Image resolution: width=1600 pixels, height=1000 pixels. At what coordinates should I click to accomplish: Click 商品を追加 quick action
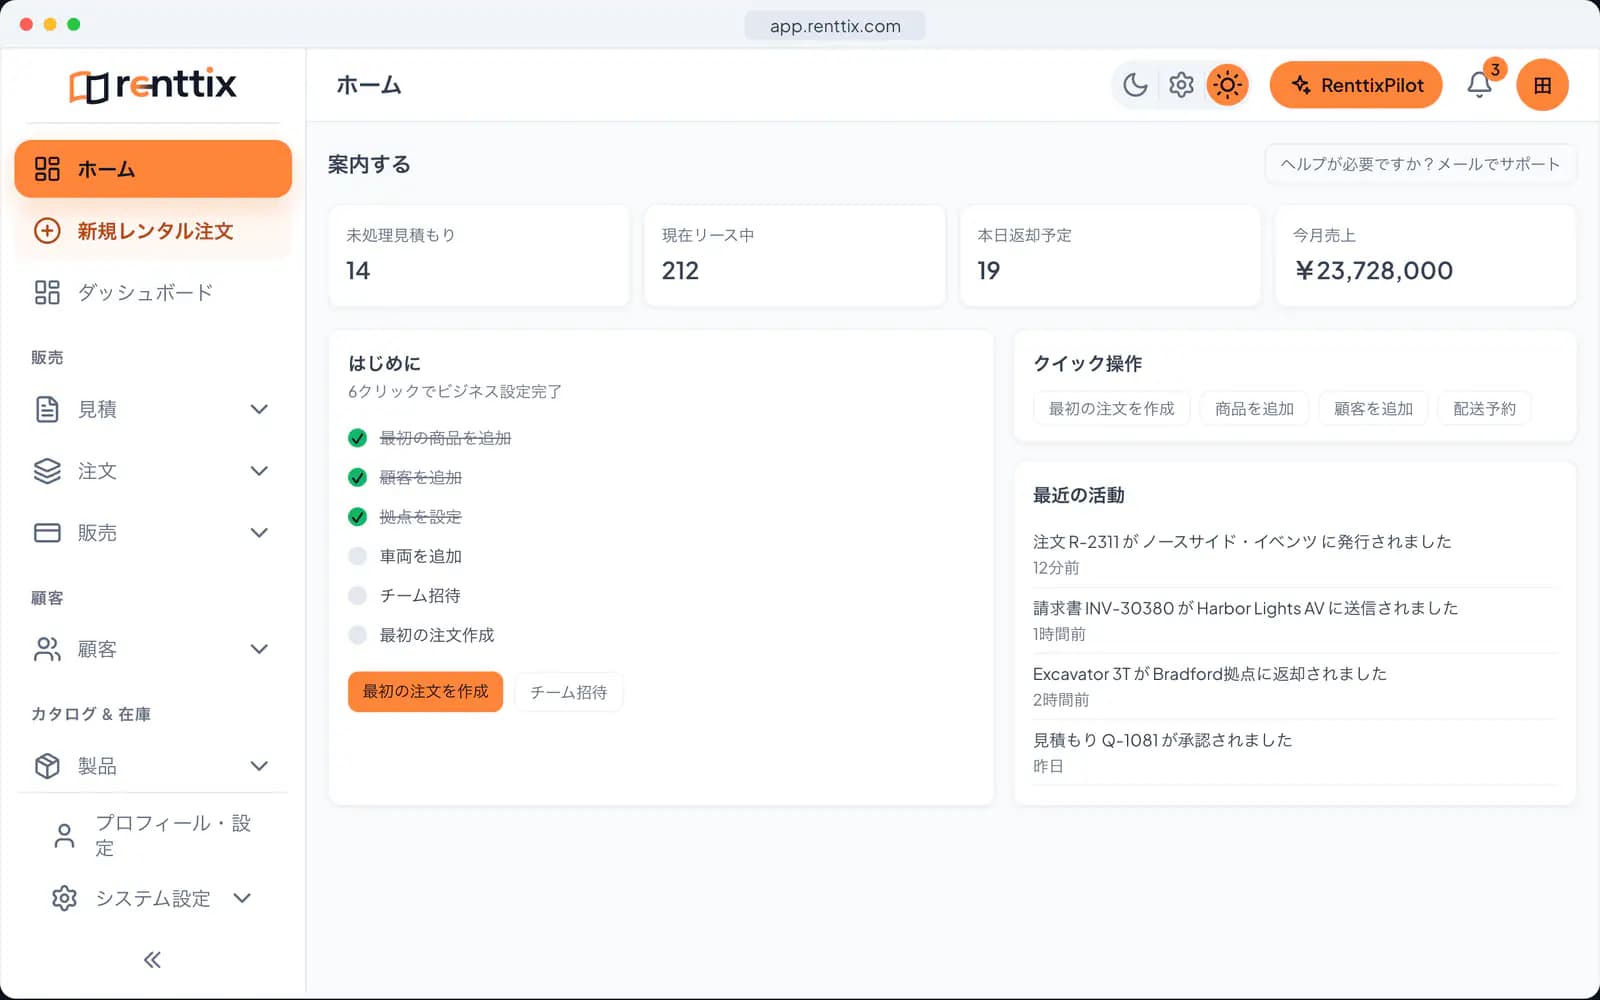pyautogui.click(x=1254, y=408)
